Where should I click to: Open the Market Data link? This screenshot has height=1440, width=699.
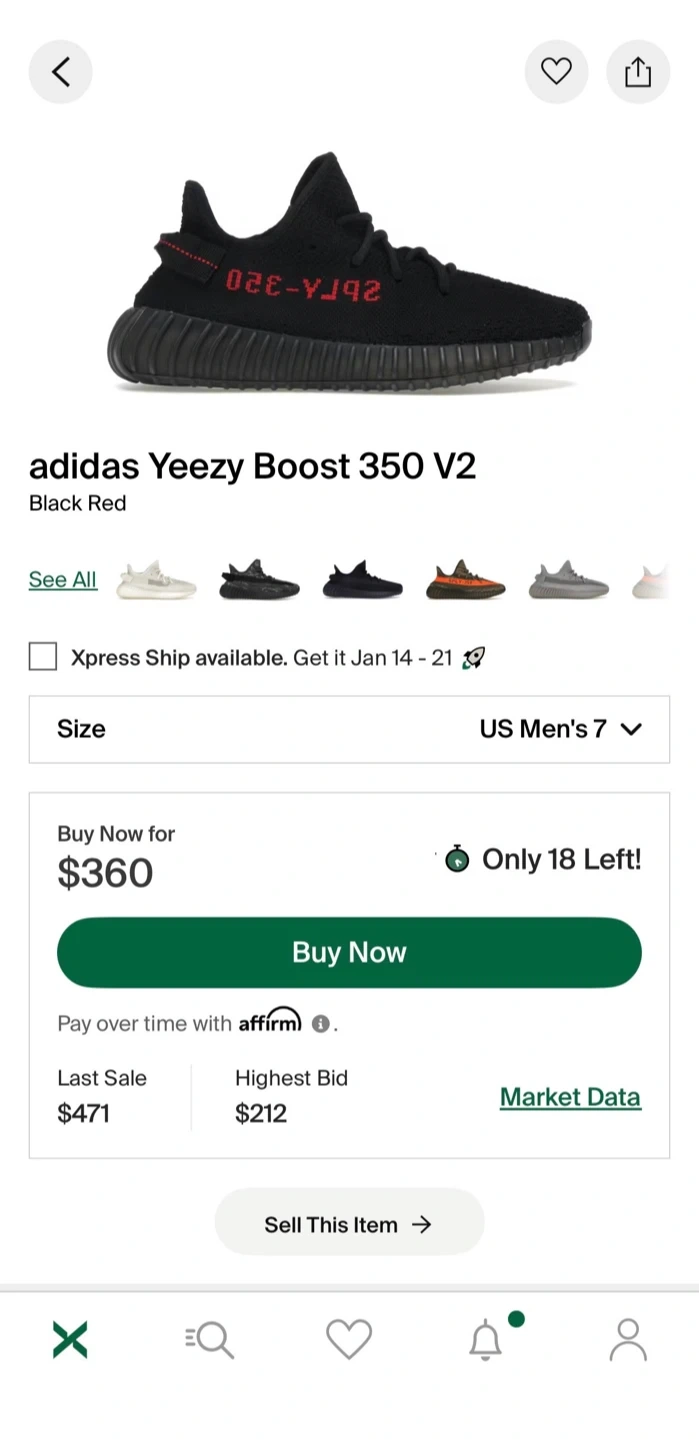point(570,1097)
